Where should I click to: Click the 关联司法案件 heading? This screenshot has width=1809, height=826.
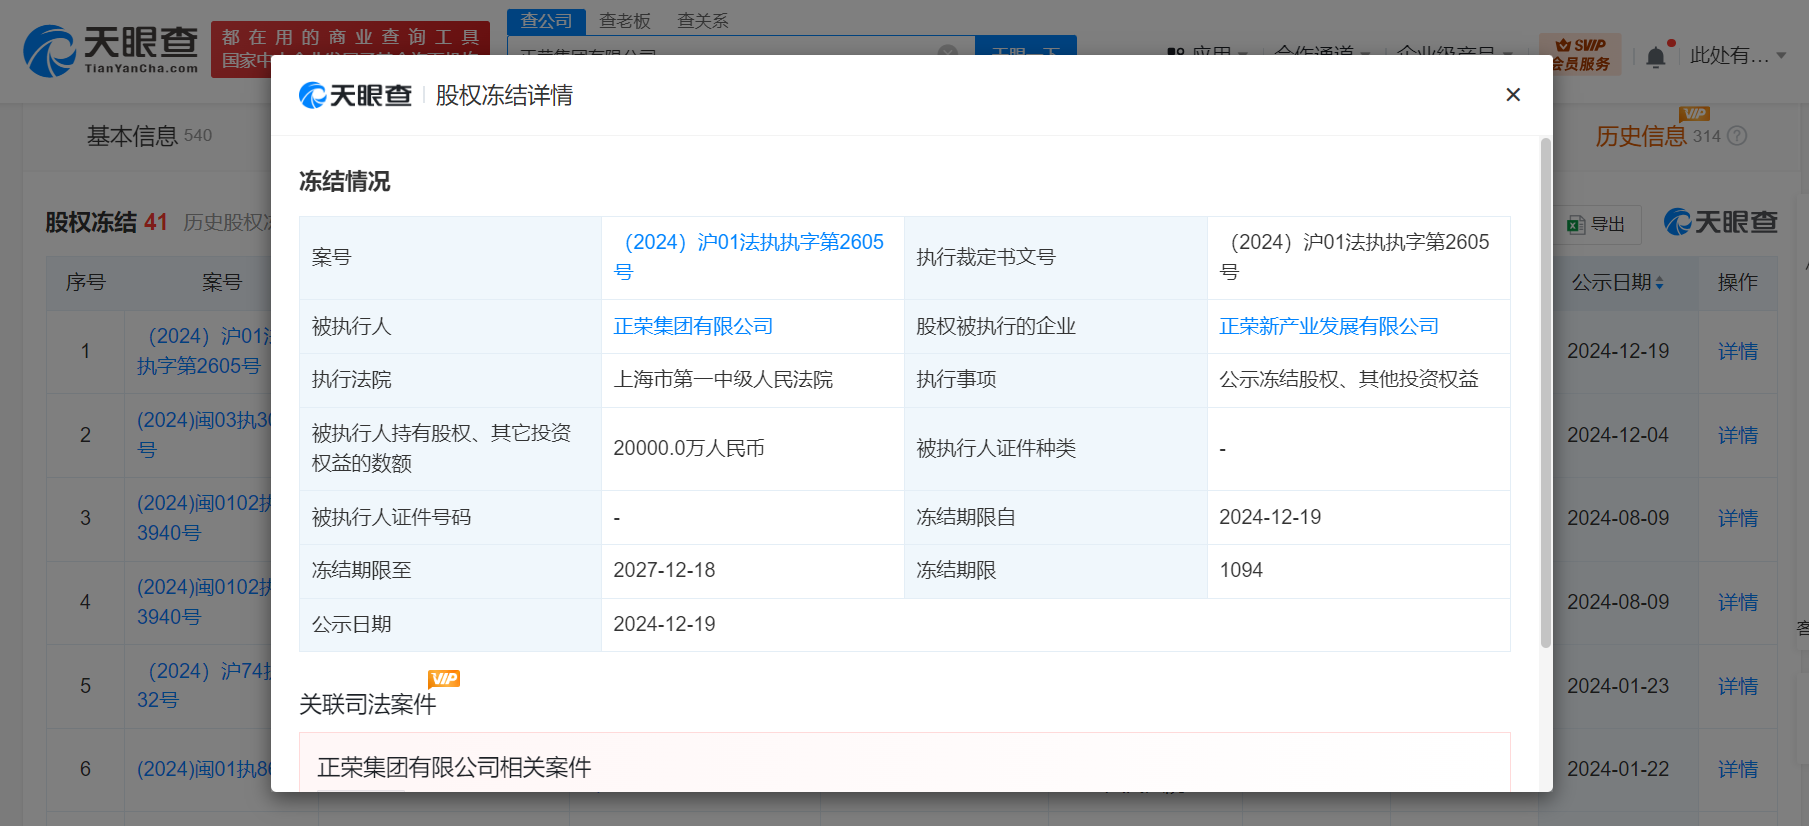(368, 704)
